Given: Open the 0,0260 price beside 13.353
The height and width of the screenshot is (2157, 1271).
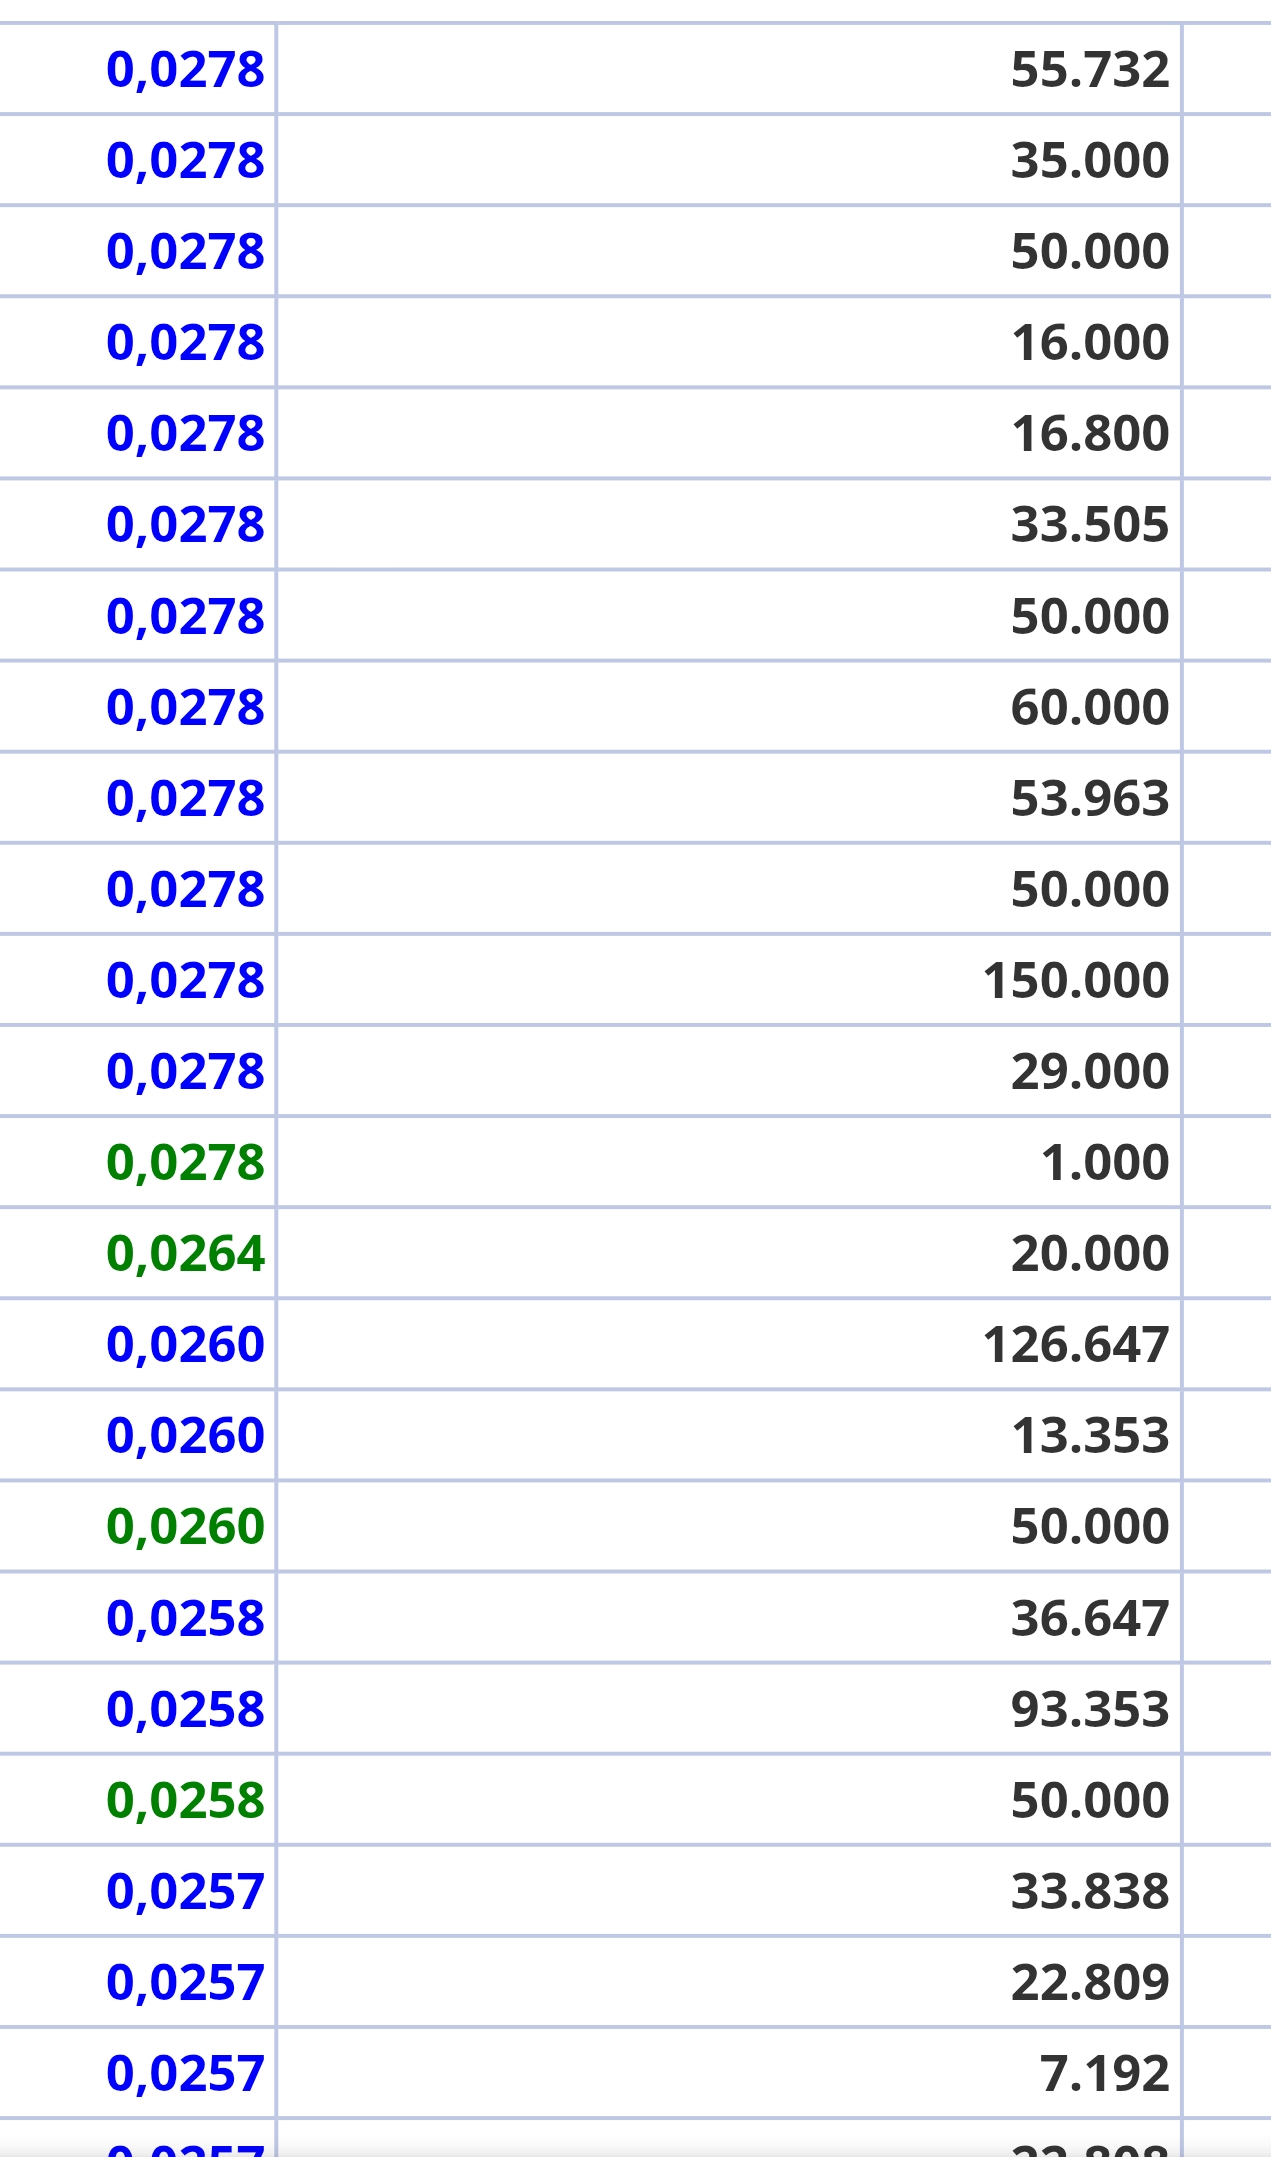Looking at the screenshot, I should 185,1436.
